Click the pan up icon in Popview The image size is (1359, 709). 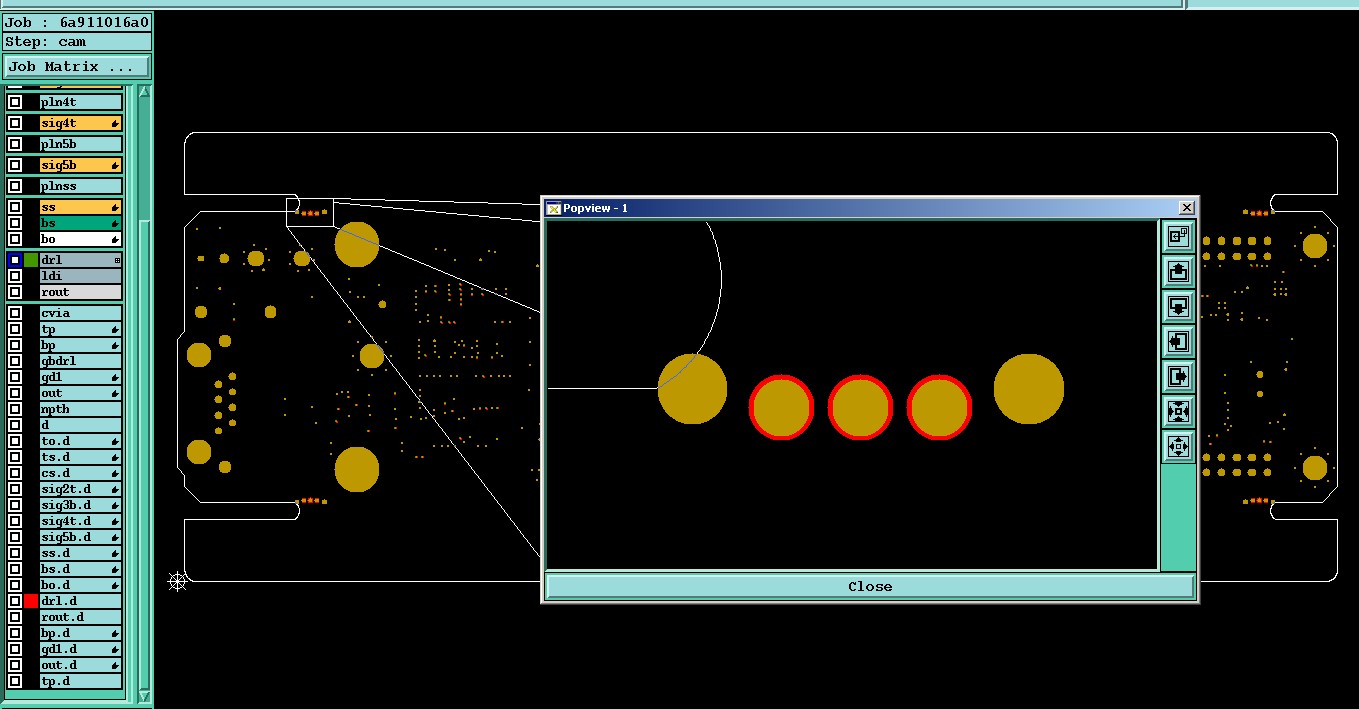point(1178,271)
